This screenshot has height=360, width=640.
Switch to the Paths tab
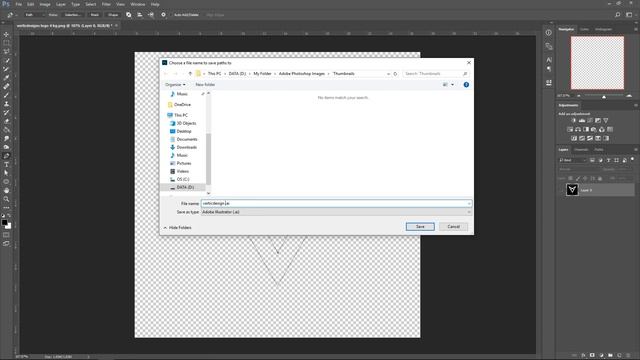point(599,150)
